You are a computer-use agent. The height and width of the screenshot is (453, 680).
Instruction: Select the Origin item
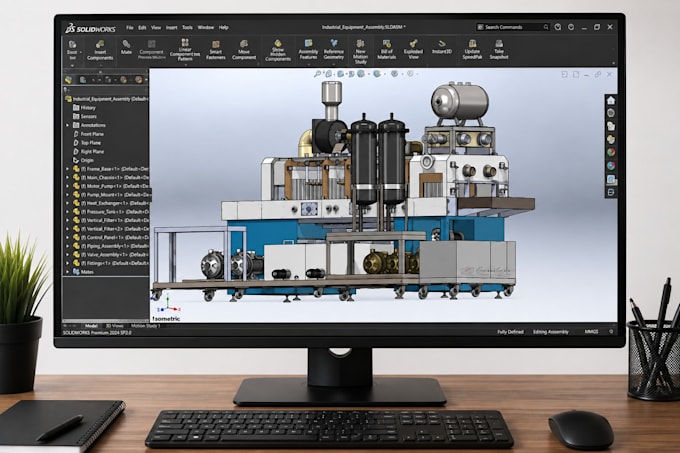(x=83, y=160)
